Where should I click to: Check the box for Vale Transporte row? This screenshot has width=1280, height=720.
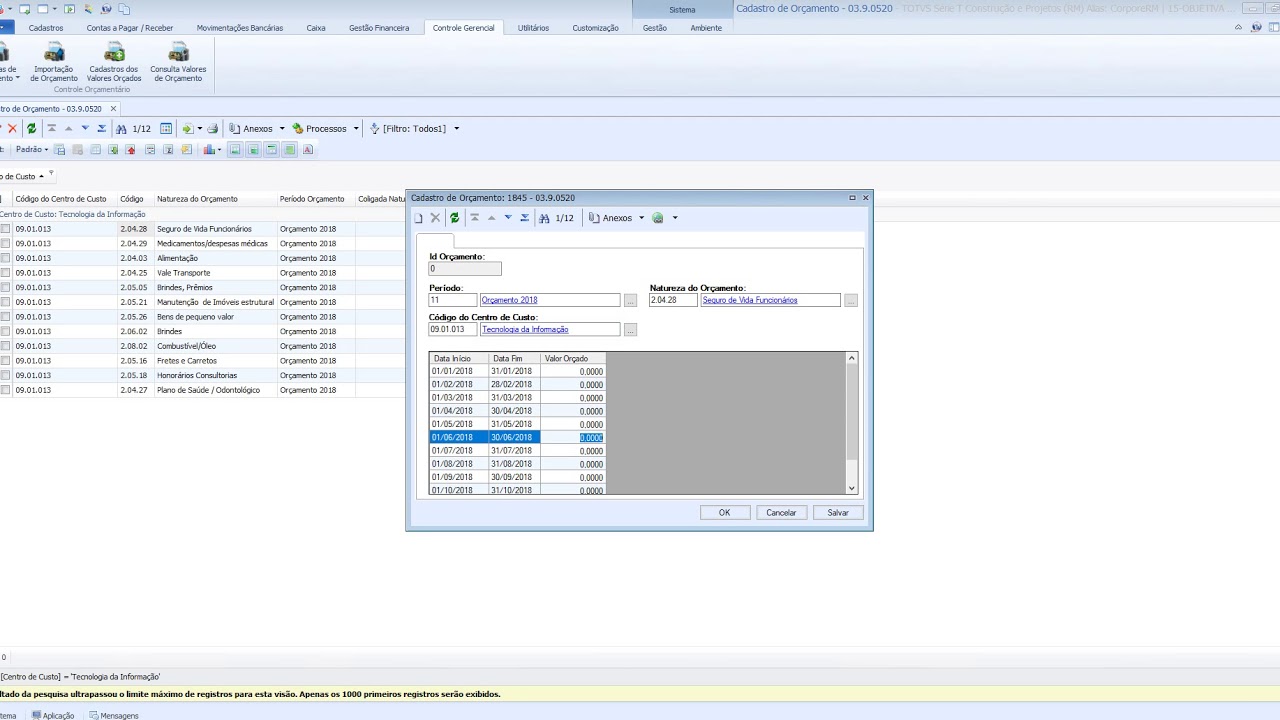pyautogui.click(x=5, y=273)
